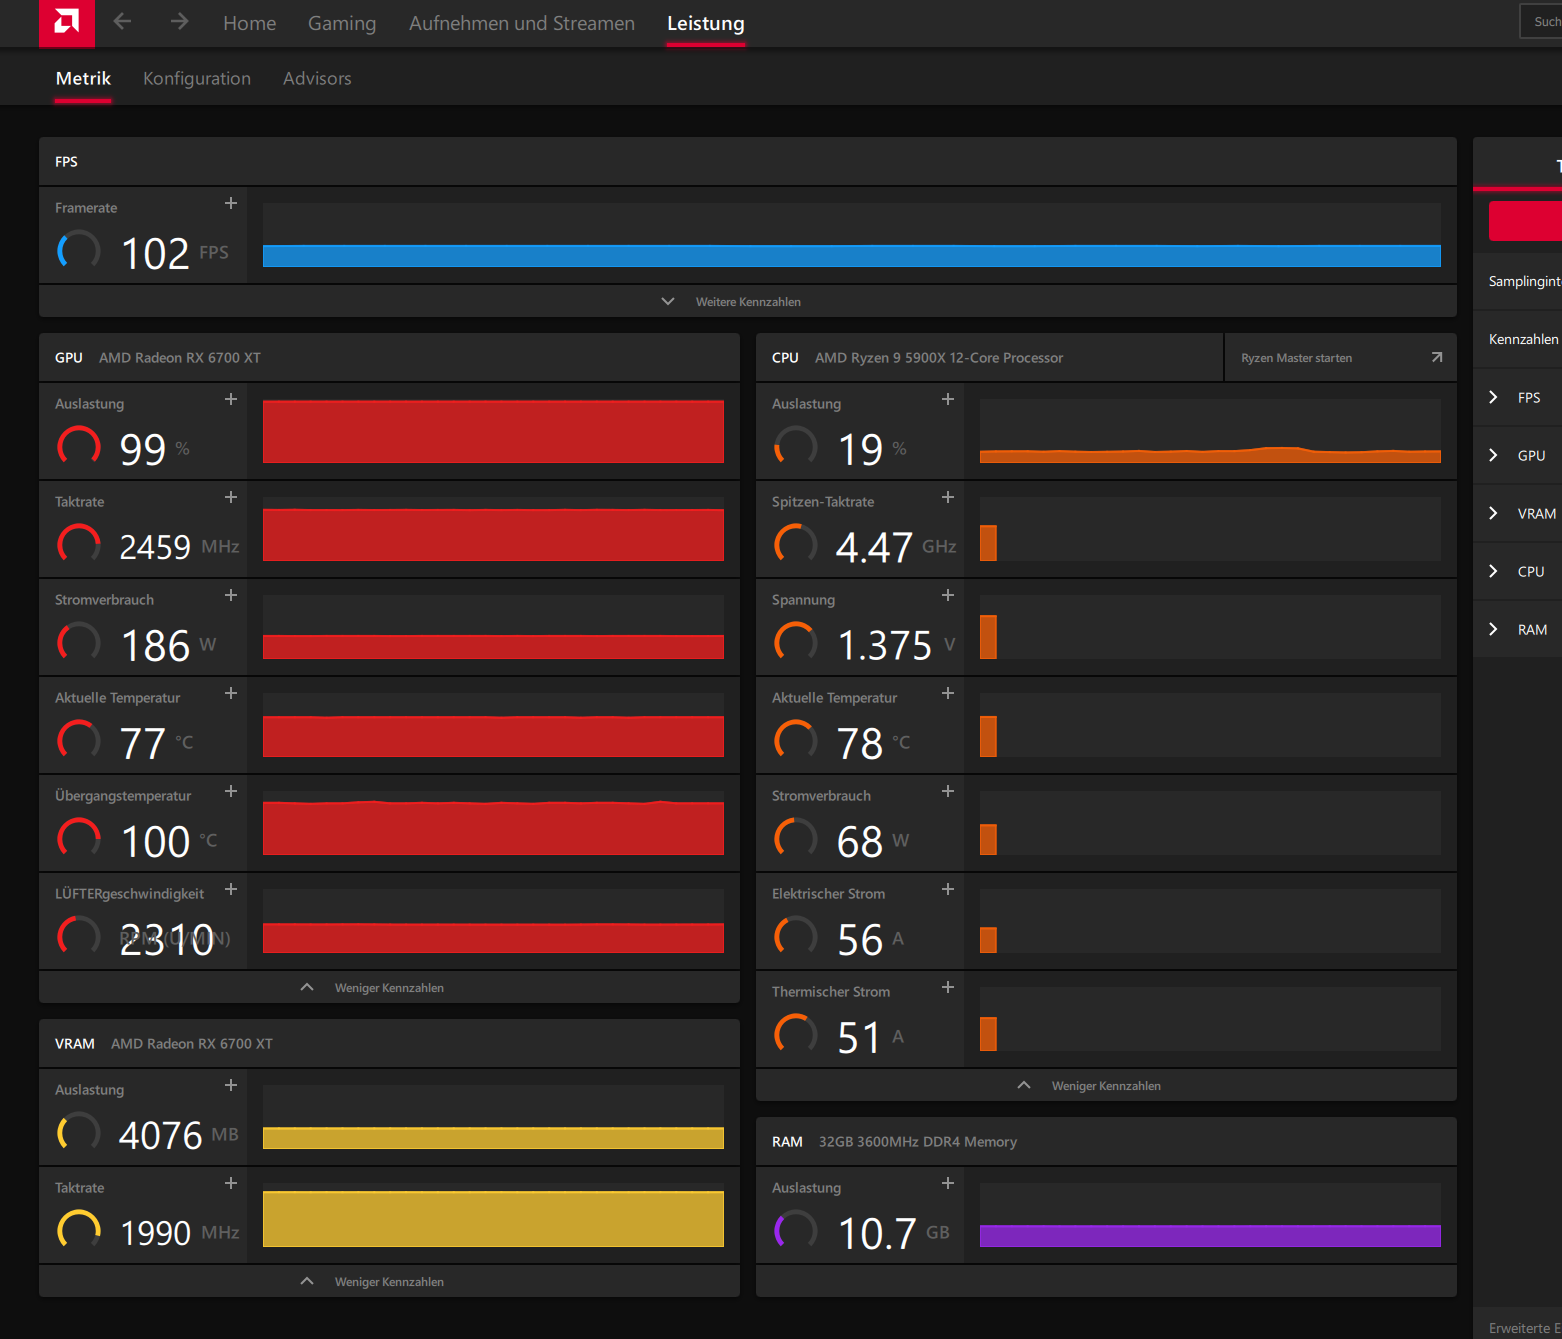Open the Gaming tab
Viewport: 1562px width, 1339px height.
342,23
